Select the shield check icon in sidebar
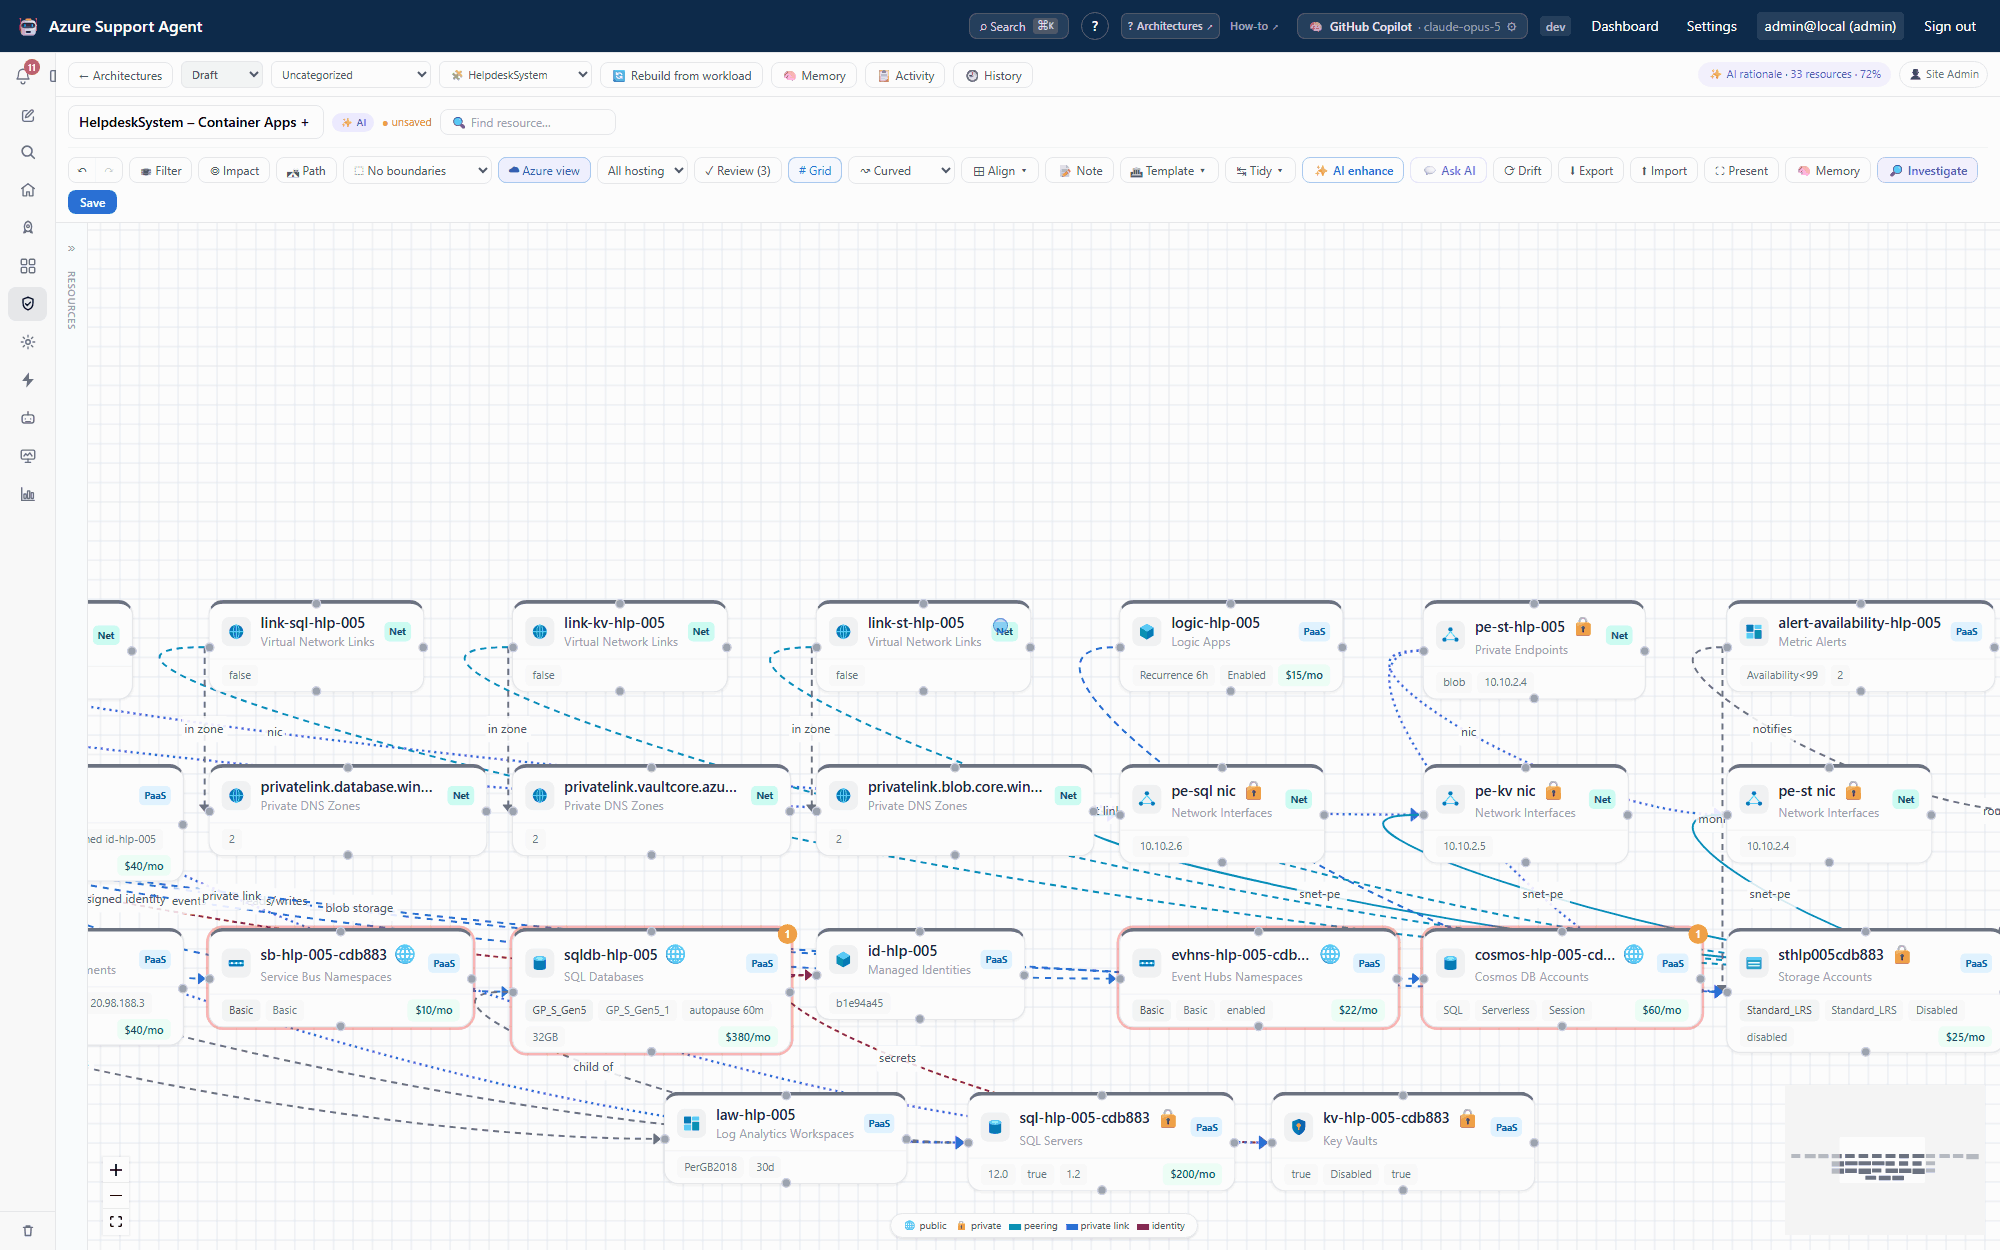 click(28, 304)
